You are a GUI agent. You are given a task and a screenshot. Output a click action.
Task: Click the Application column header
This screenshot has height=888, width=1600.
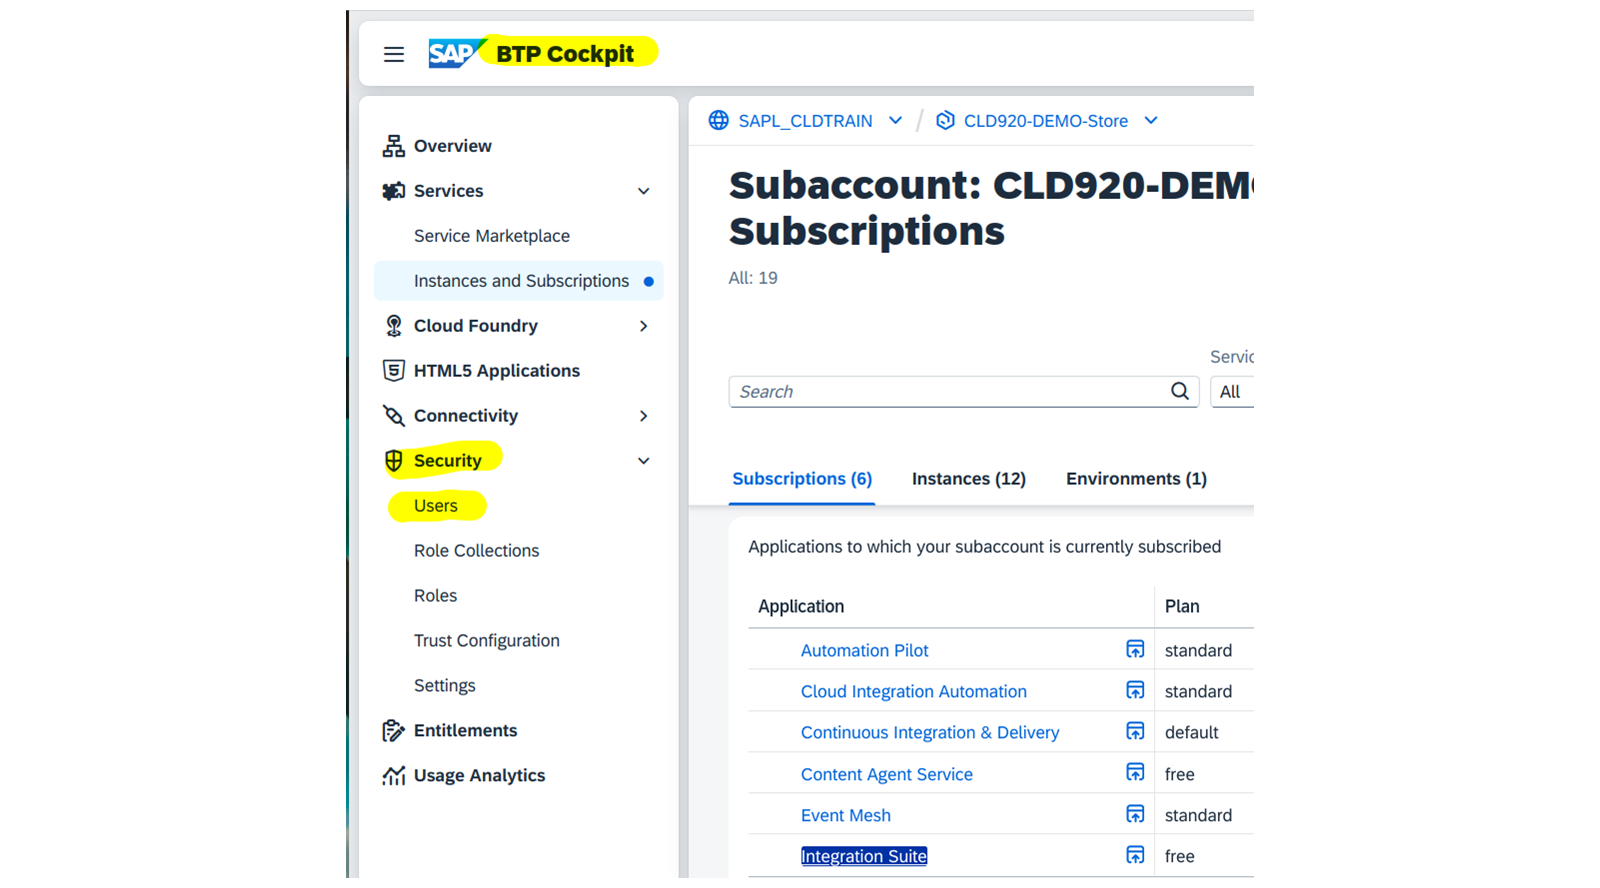click(x=801, y=607)
